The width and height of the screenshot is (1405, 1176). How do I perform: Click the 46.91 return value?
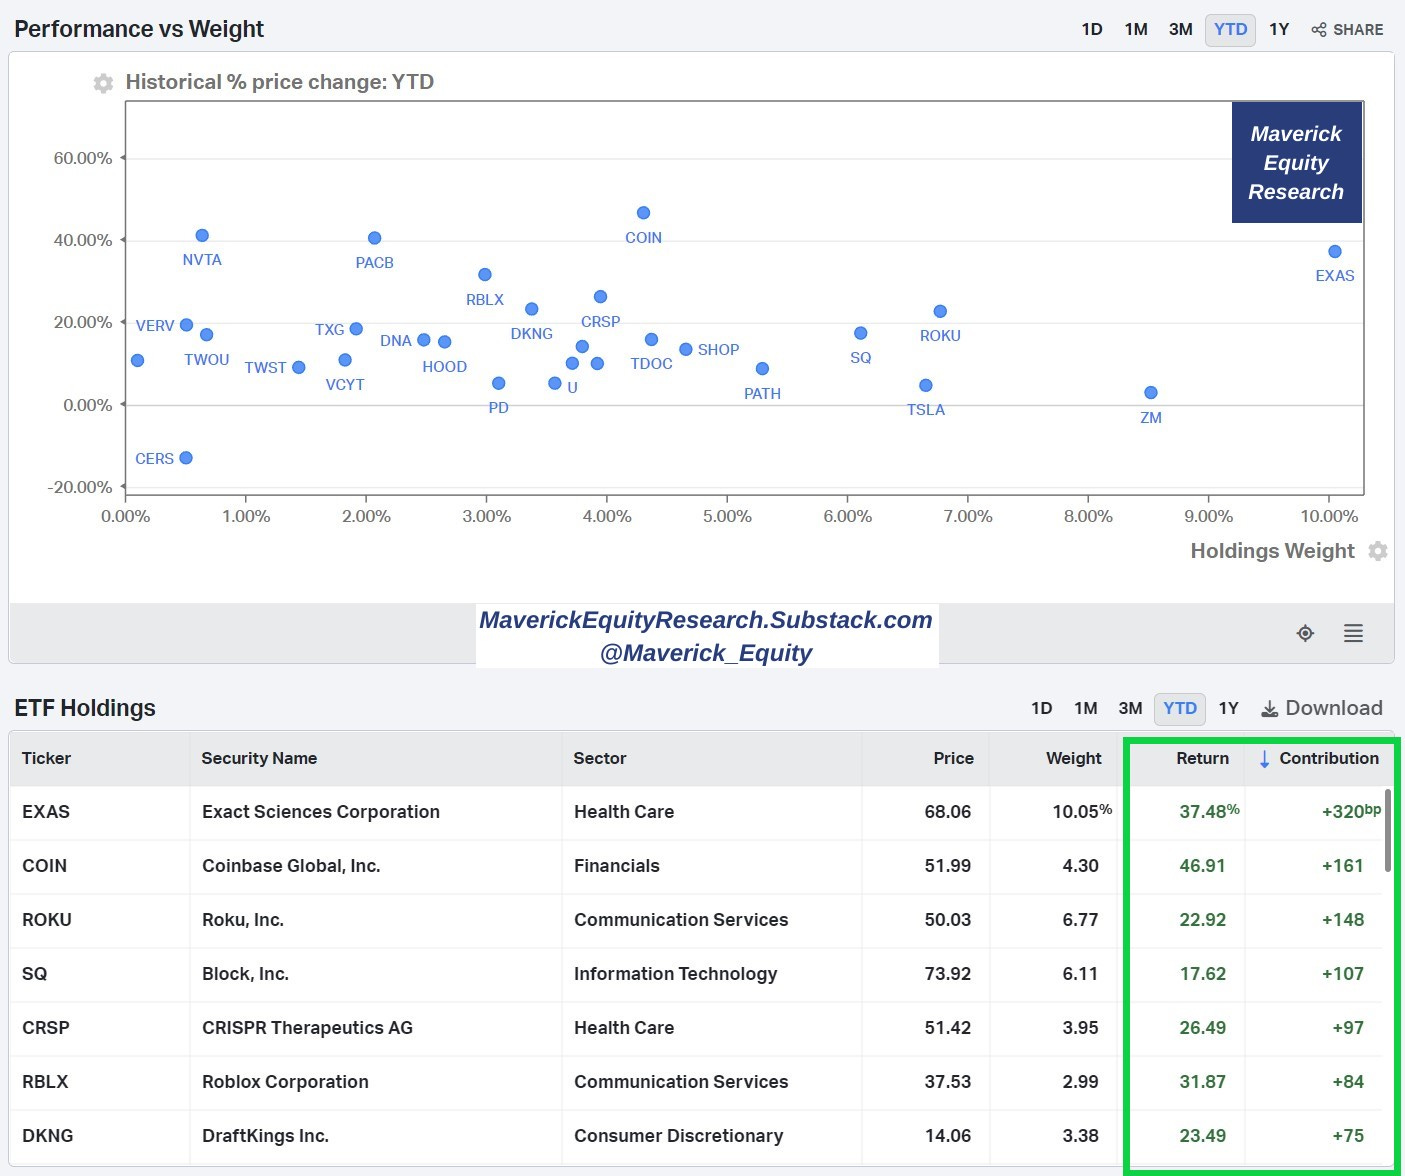click(x=1202, y=866)
